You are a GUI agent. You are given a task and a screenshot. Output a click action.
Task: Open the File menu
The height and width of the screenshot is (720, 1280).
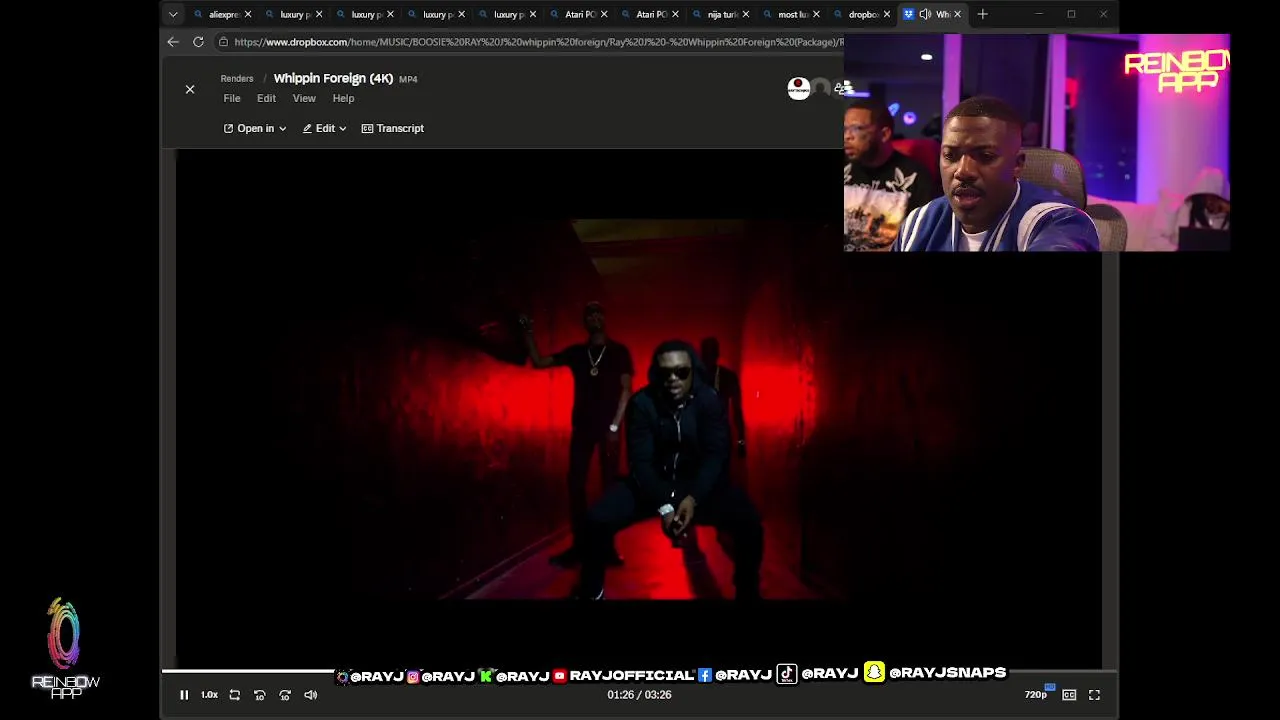click(x=232, y=98)
